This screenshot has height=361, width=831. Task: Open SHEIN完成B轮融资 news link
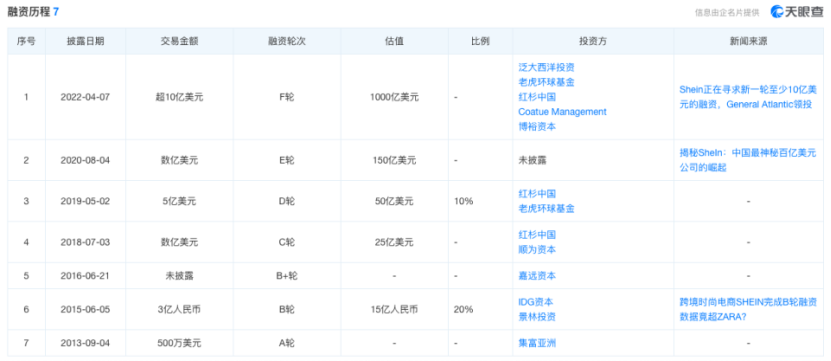click(747, 310)
